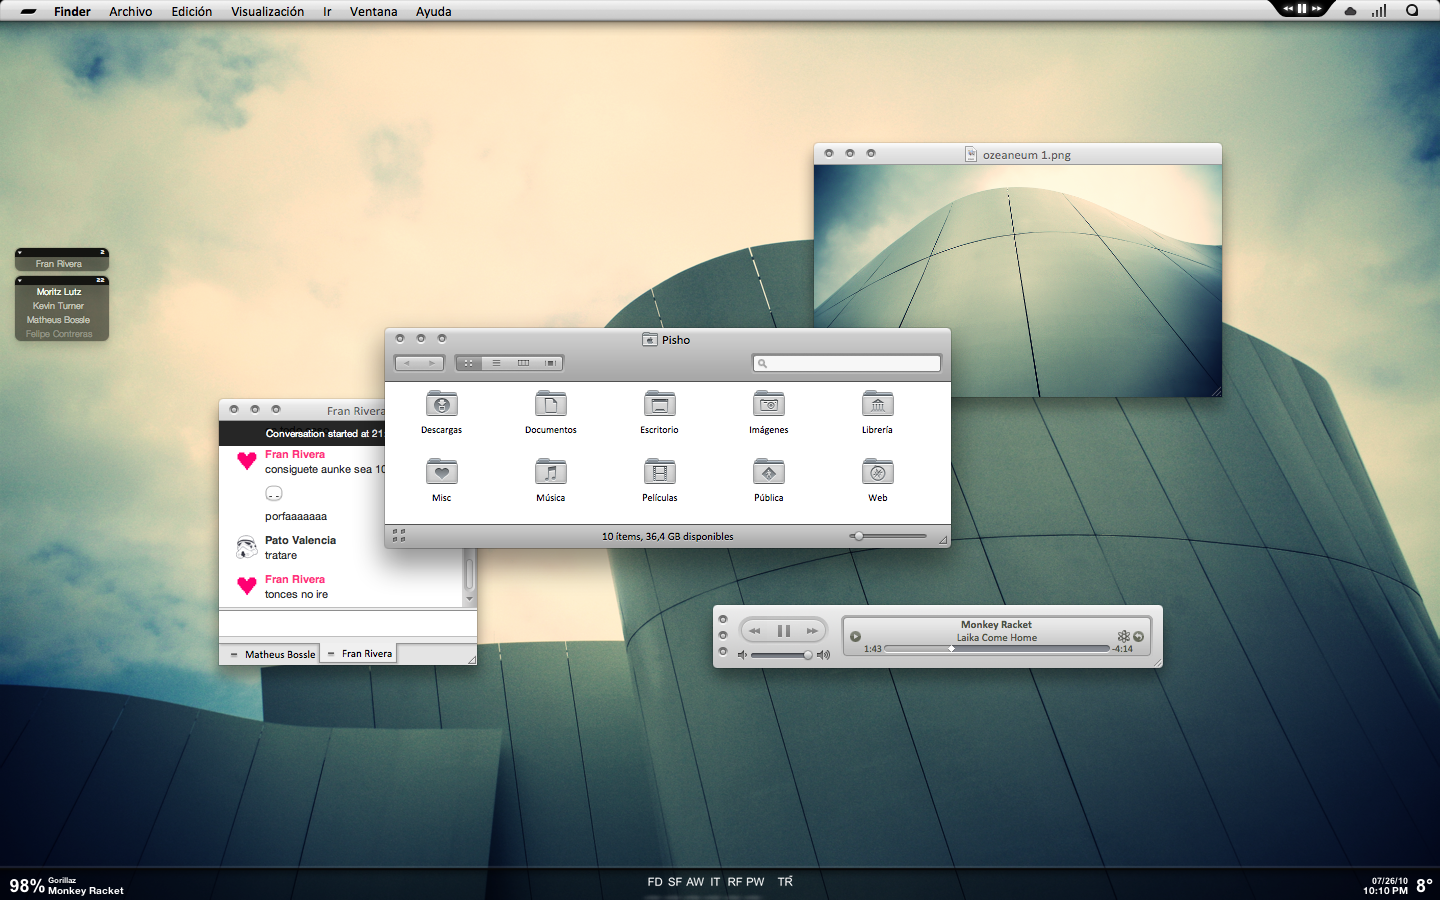Click the SF shortcut in bottom bar

(675, 882)
